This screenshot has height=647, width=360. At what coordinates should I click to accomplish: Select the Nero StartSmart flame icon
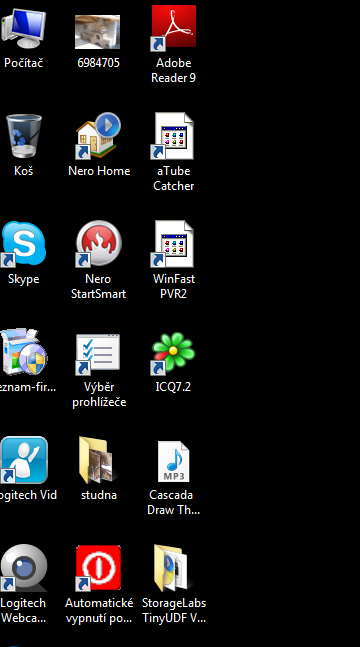(98, 243)
